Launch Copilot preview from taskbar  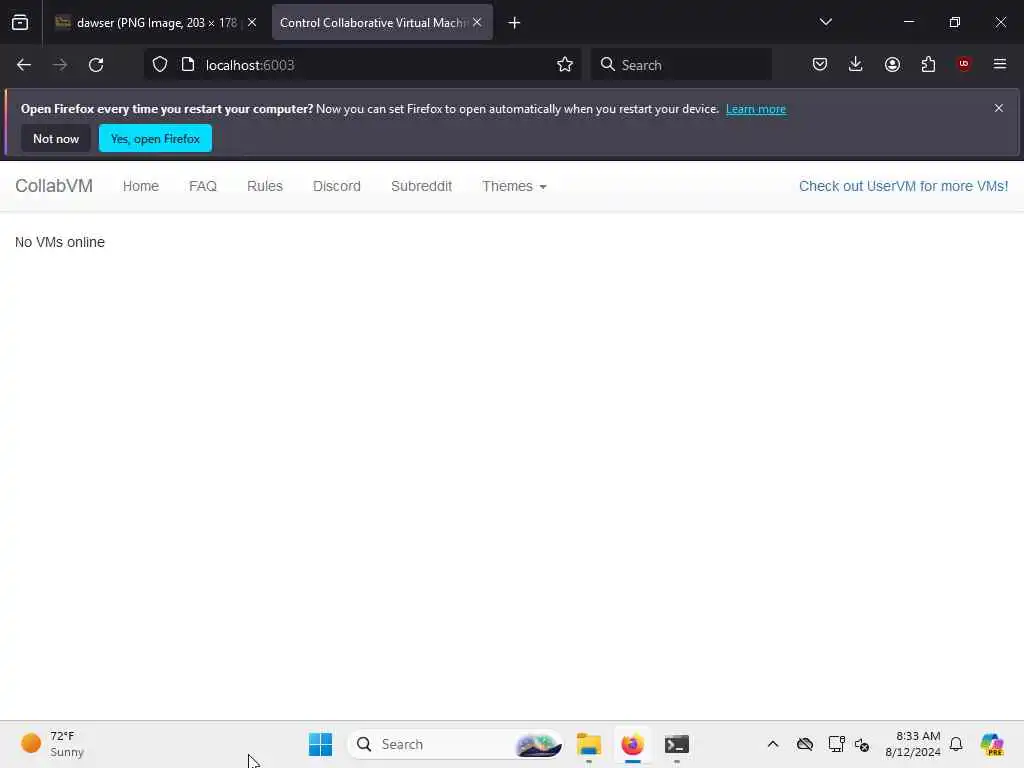[x=992, y=744]
